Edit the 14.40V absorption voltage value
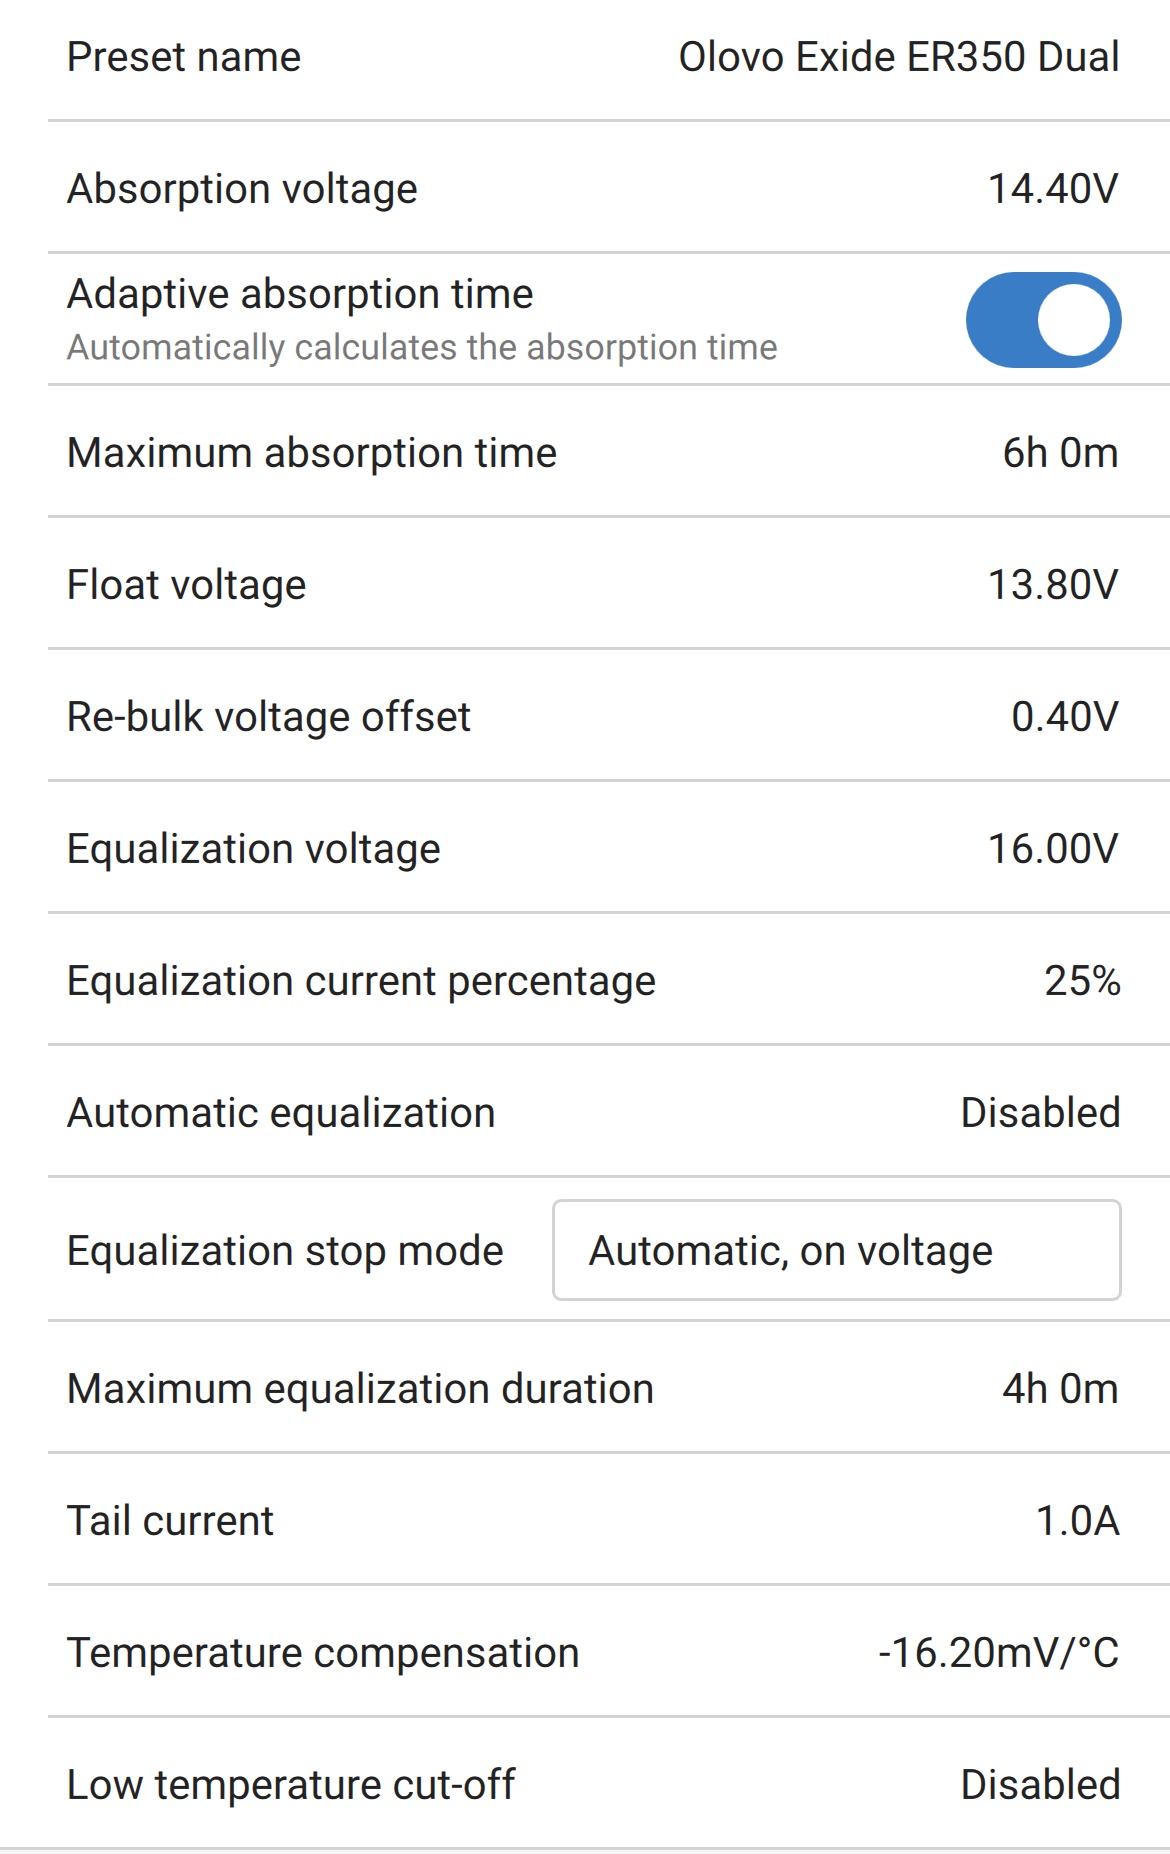Image resolution: width=1170 pixels, height=1854 pixels. 1053,189
